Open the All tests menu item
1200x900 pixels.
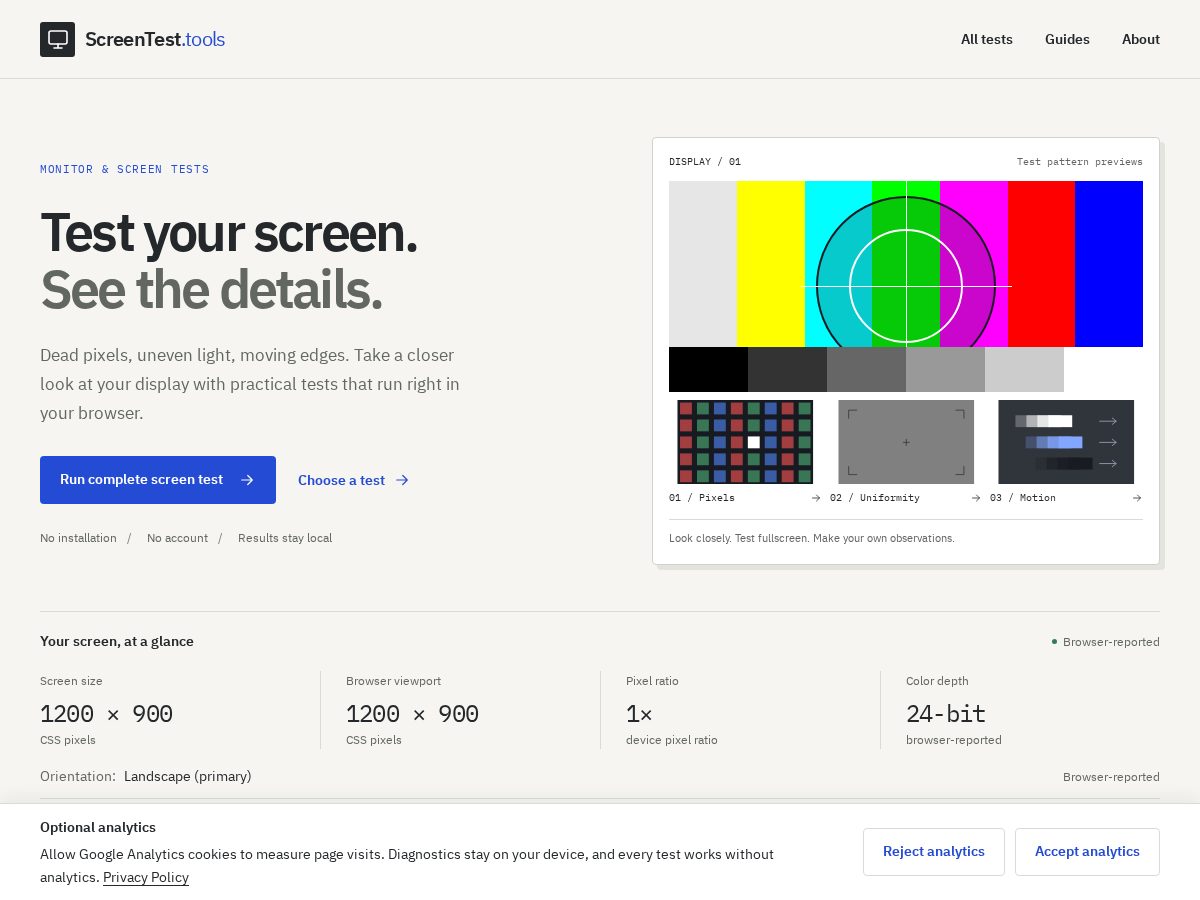(x=987, y=39)
